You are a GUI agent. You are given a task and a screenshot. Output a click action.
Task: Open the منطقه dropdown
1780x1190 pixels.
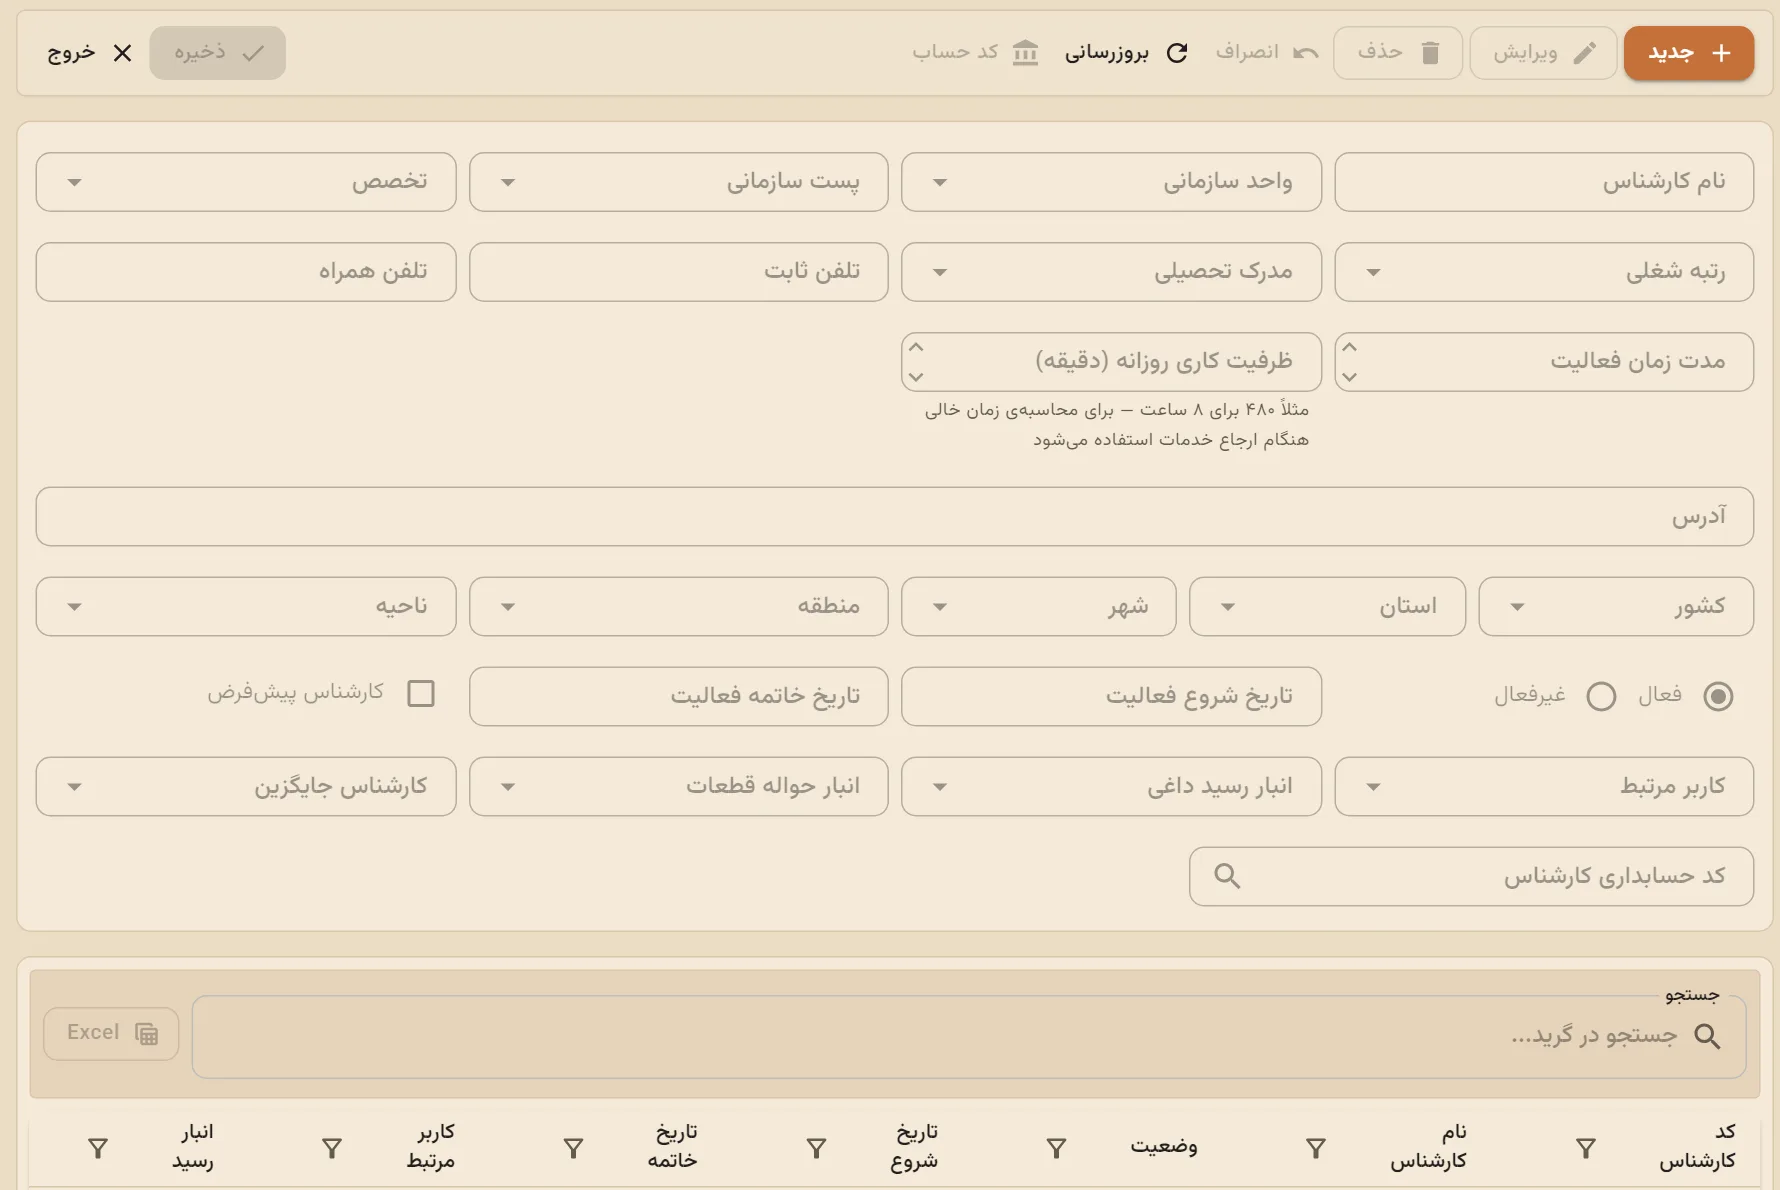point(679,607)
